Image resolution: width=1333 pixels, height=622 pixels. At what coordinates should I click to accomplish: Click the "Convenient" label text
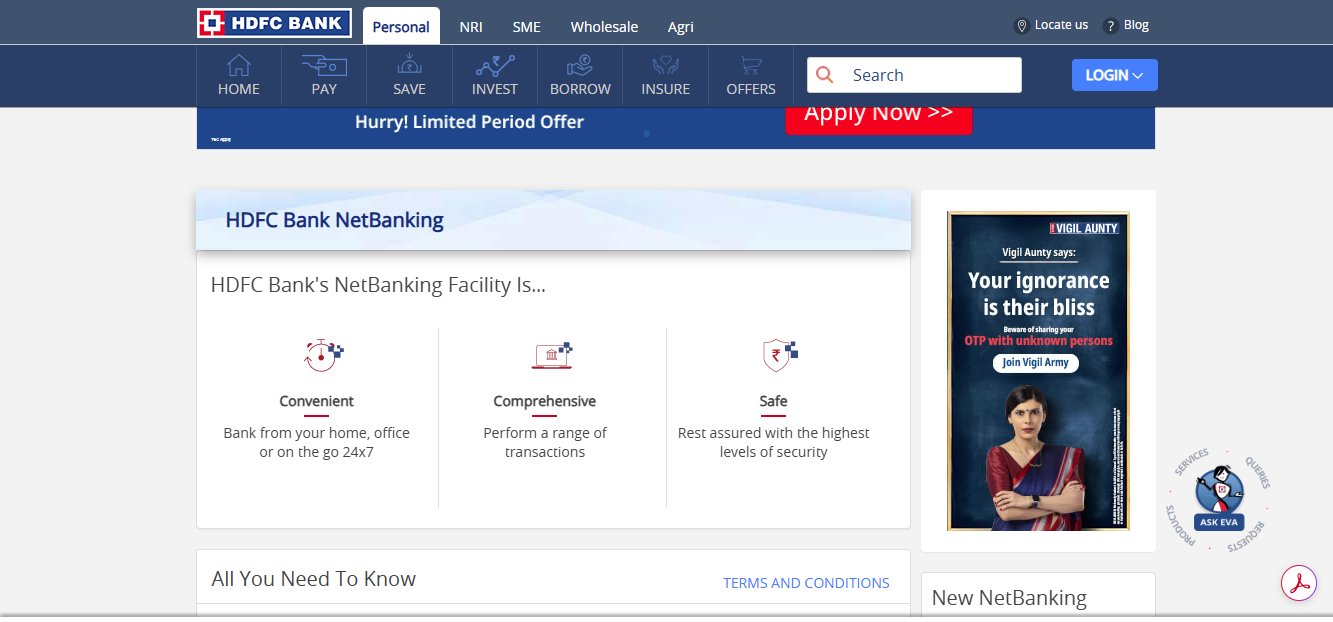coord(317,401)
